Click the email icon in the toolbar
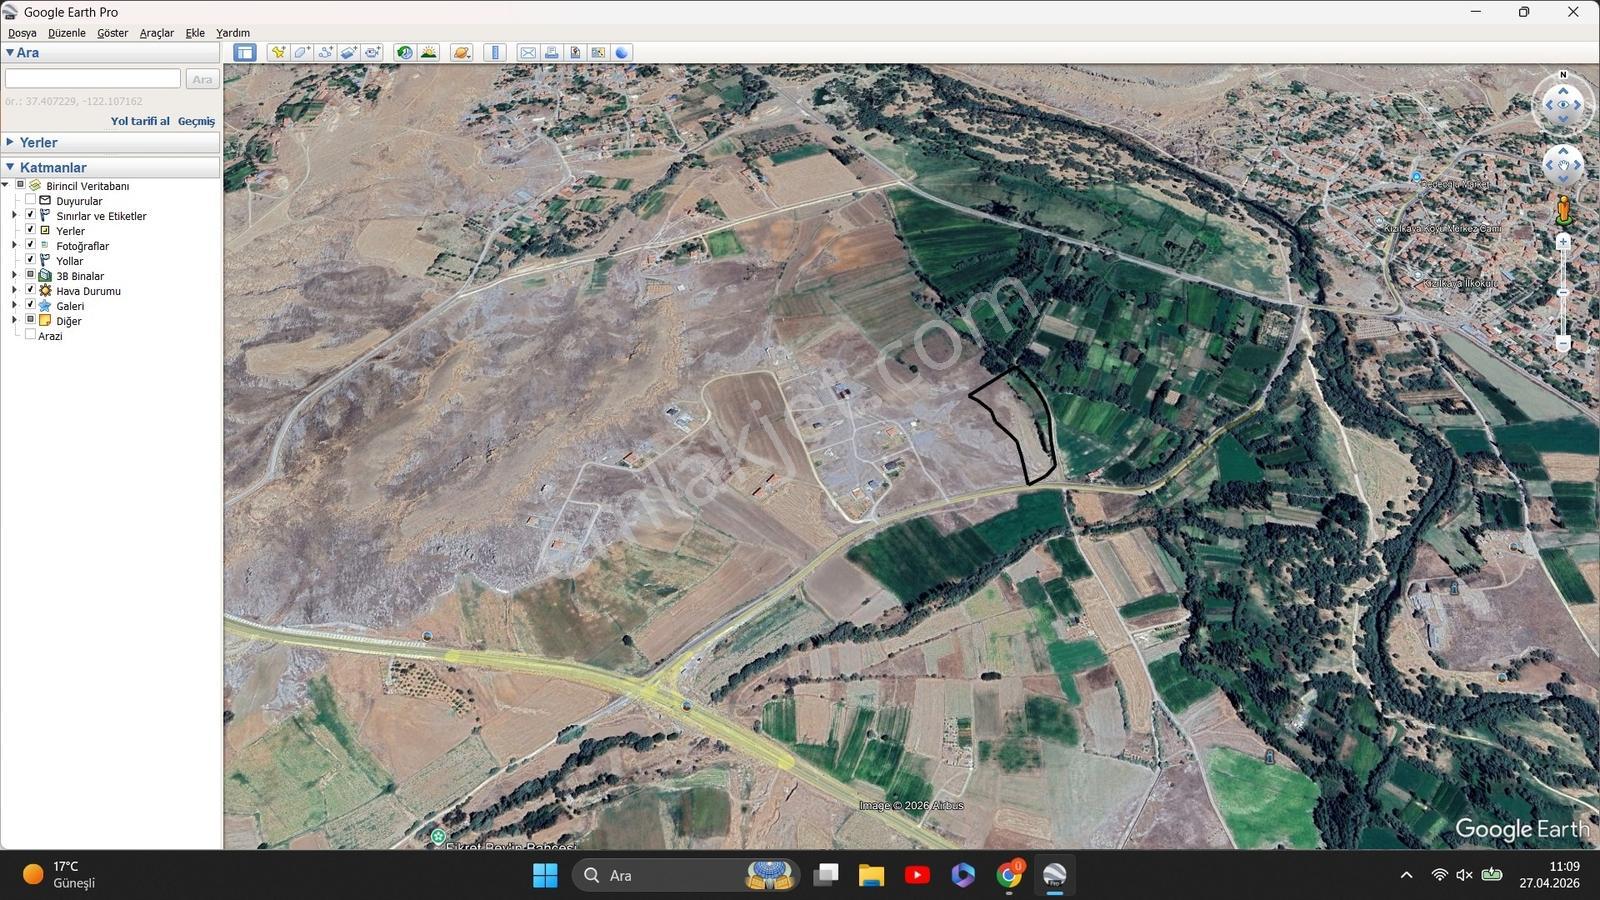1600x900 pixels. (528, 53)
